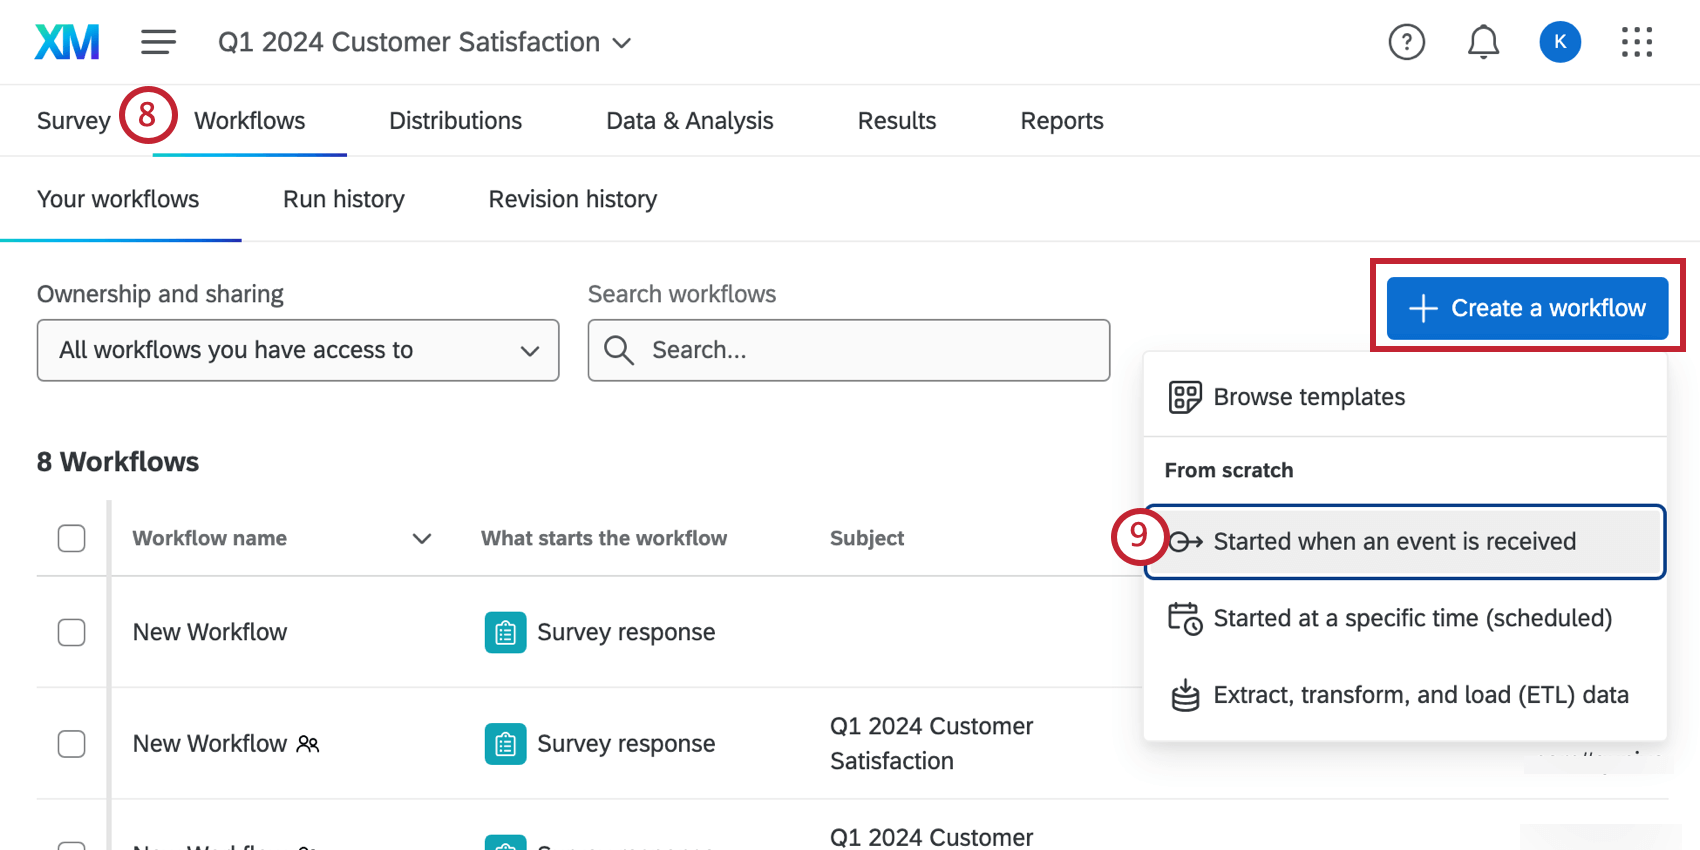Expand the Q1 2024 Customer Satisfaction project dropdown
The width and height of the screenshot is (1700, 850).
click(622, 43)
